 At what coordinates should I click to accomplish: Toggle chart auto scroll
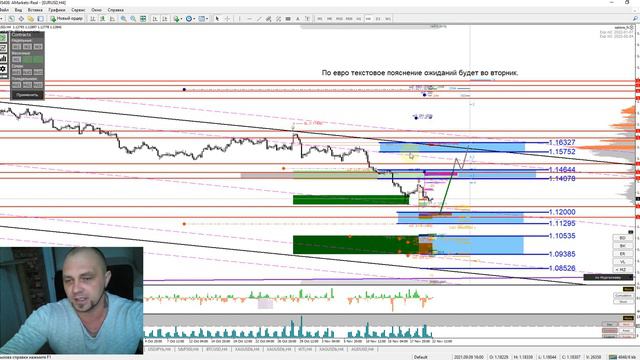point(155,19)
